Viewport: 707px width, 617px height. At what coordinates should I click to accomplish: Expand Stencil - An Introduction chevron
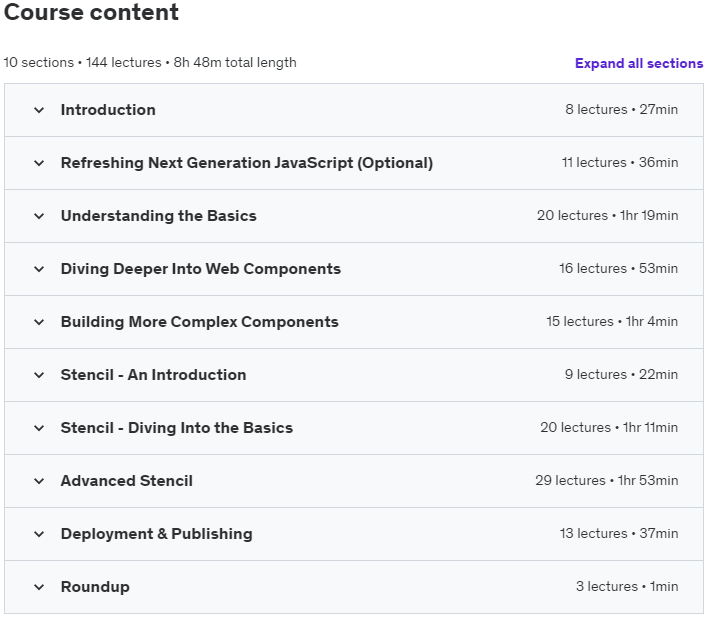tap(39, 375)
